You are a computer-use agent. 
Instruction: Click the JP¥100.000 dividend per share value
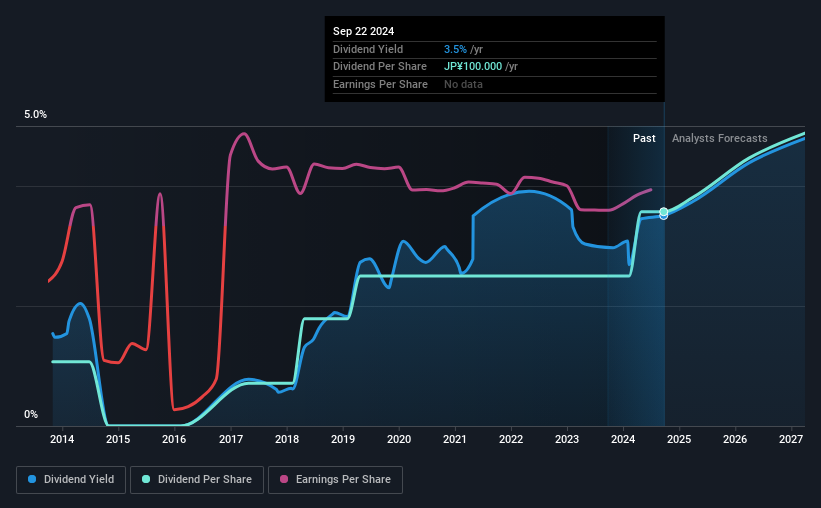[x=473, y=67]
